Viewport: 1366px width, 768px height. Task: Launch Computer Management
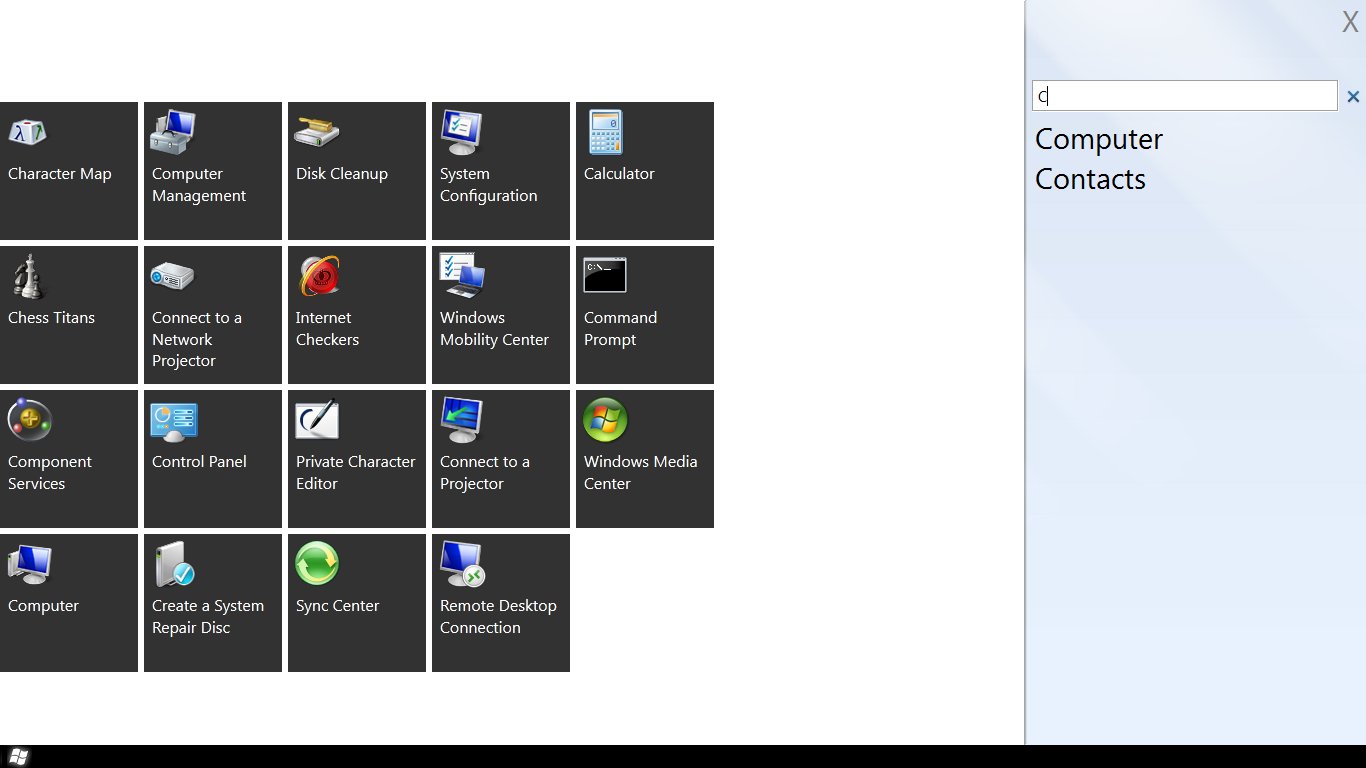(212, 171)
